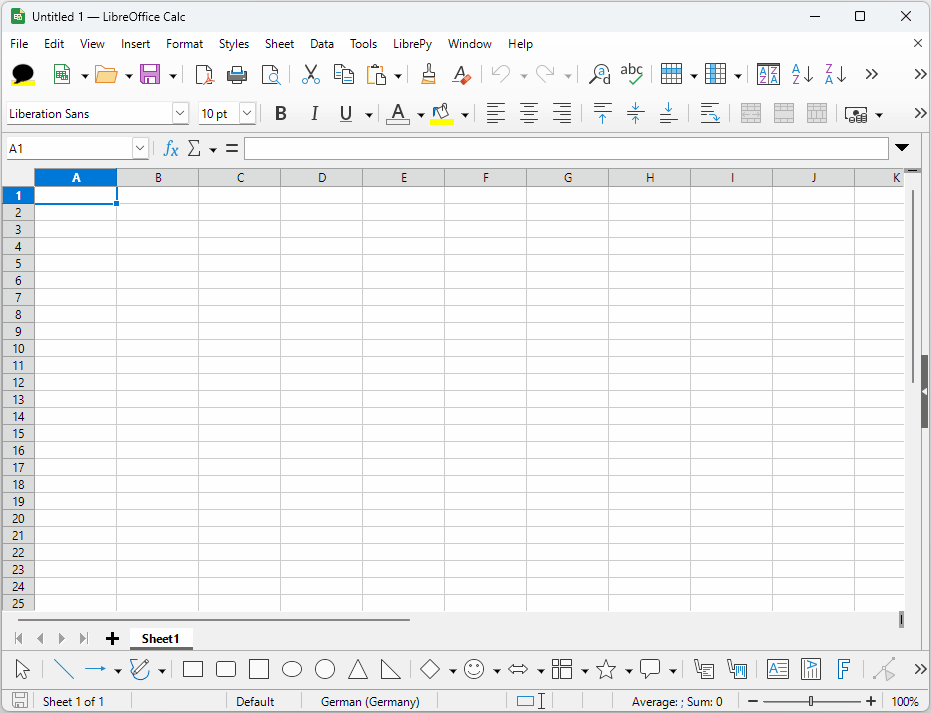Toggle Align Right text alignment
Screen dimensions: 931x713
tap(562, 113)
